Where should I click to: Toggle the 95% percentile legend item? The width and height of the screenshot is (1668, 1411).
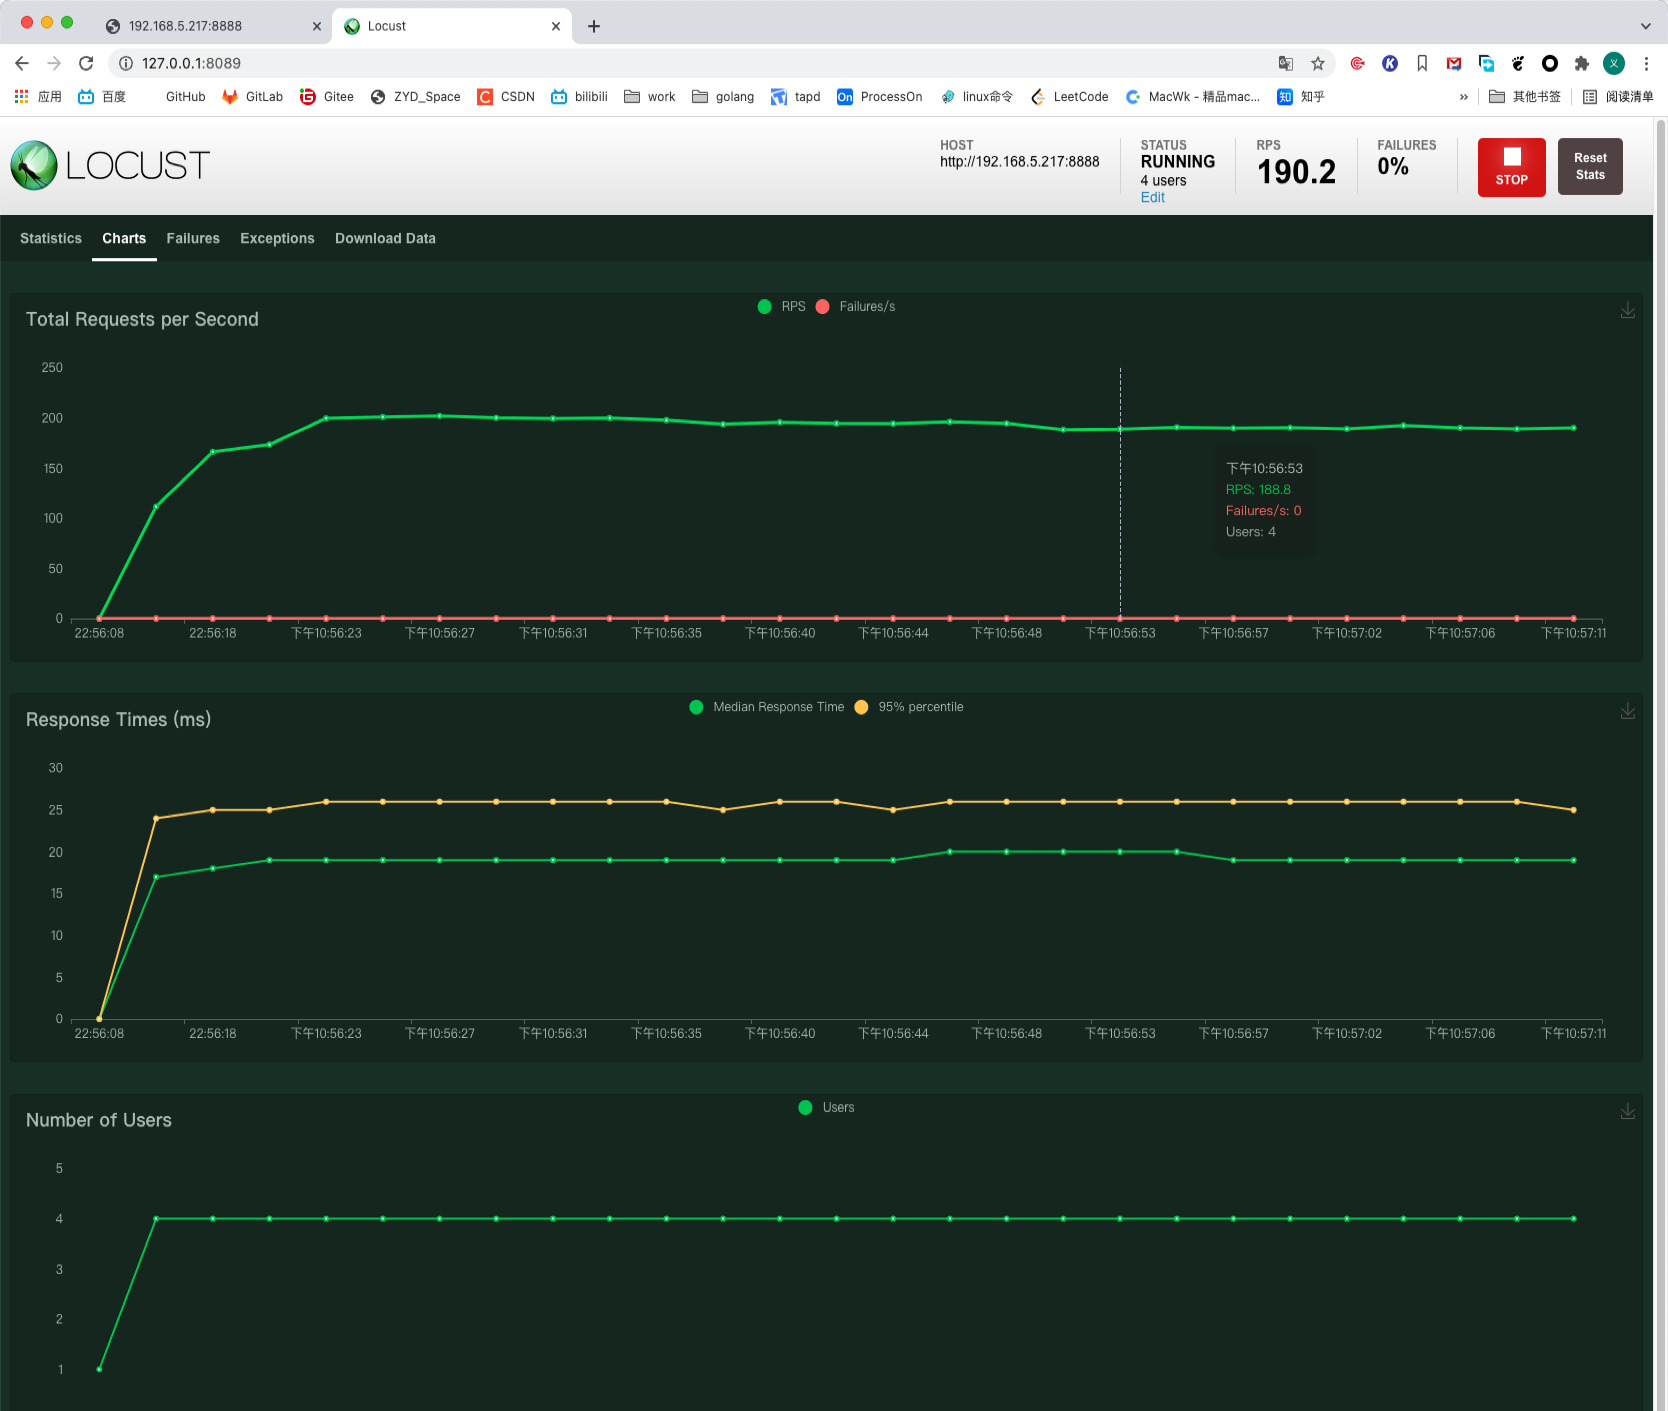[x=909, y=707]
